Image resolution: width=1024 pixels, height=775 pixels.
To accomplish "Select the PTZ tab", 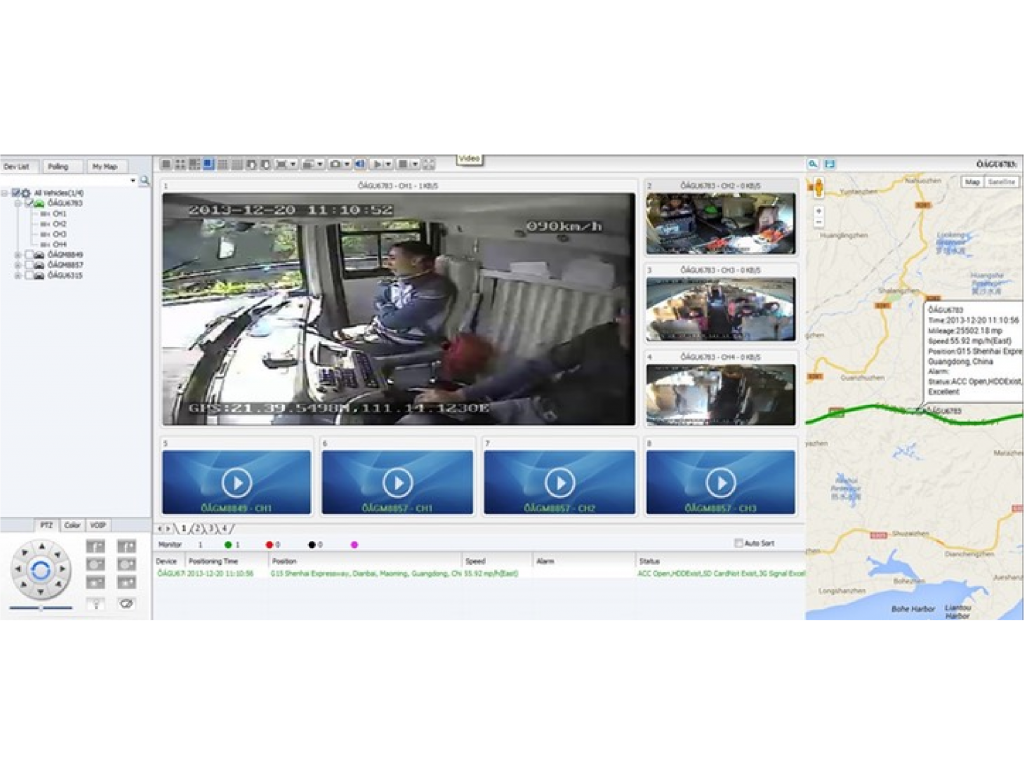I will coord(46,525).
